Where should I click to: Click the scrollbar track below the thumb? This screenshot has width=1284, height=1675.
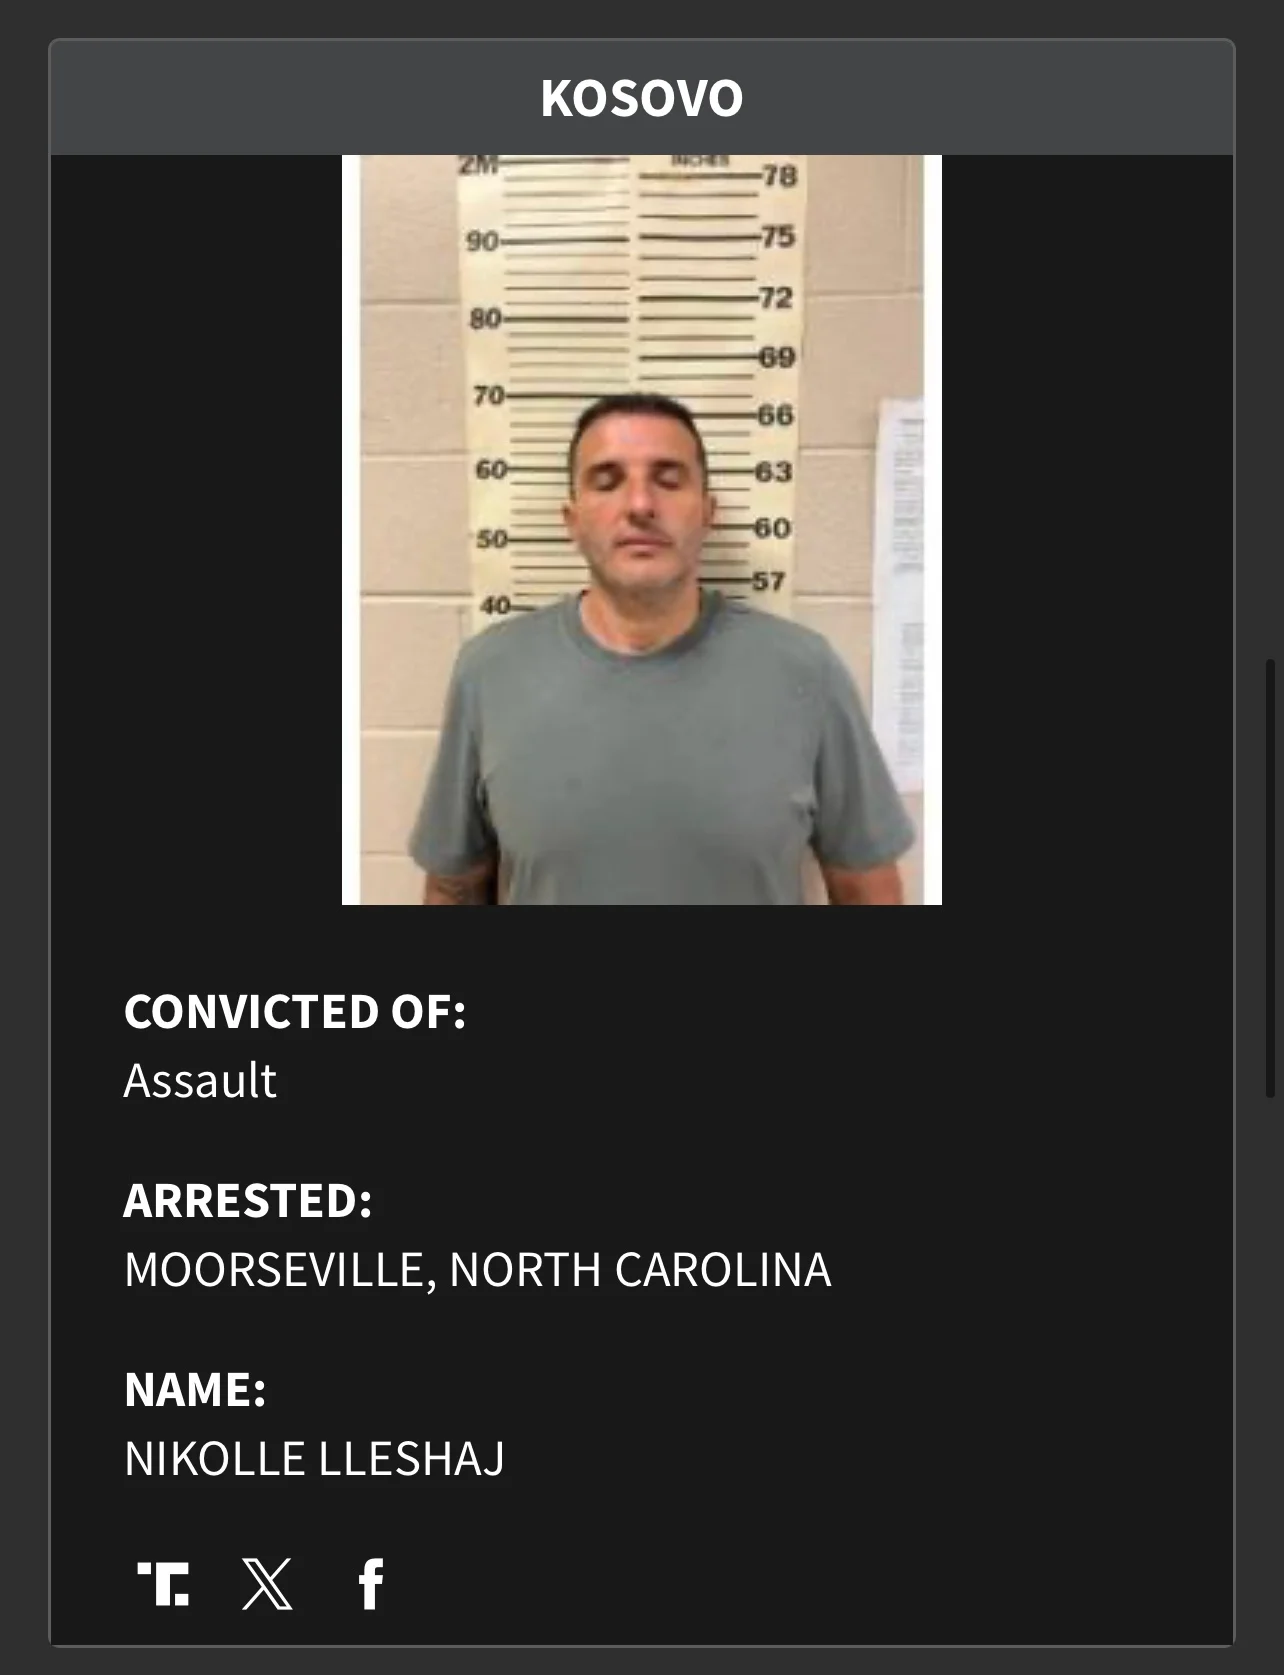pyautogui.click(x=1270, y=1380)
